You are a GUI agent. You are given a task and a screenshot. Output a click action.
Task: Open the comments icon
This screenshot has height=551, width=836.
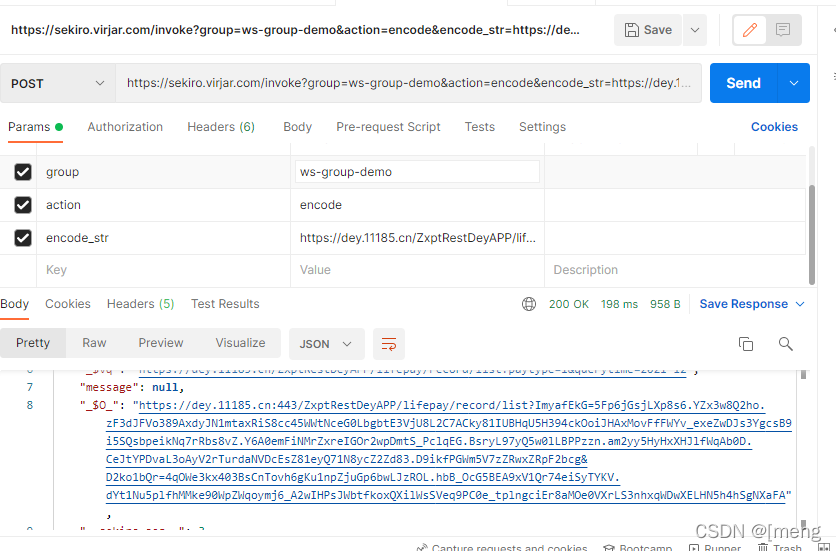783,30
